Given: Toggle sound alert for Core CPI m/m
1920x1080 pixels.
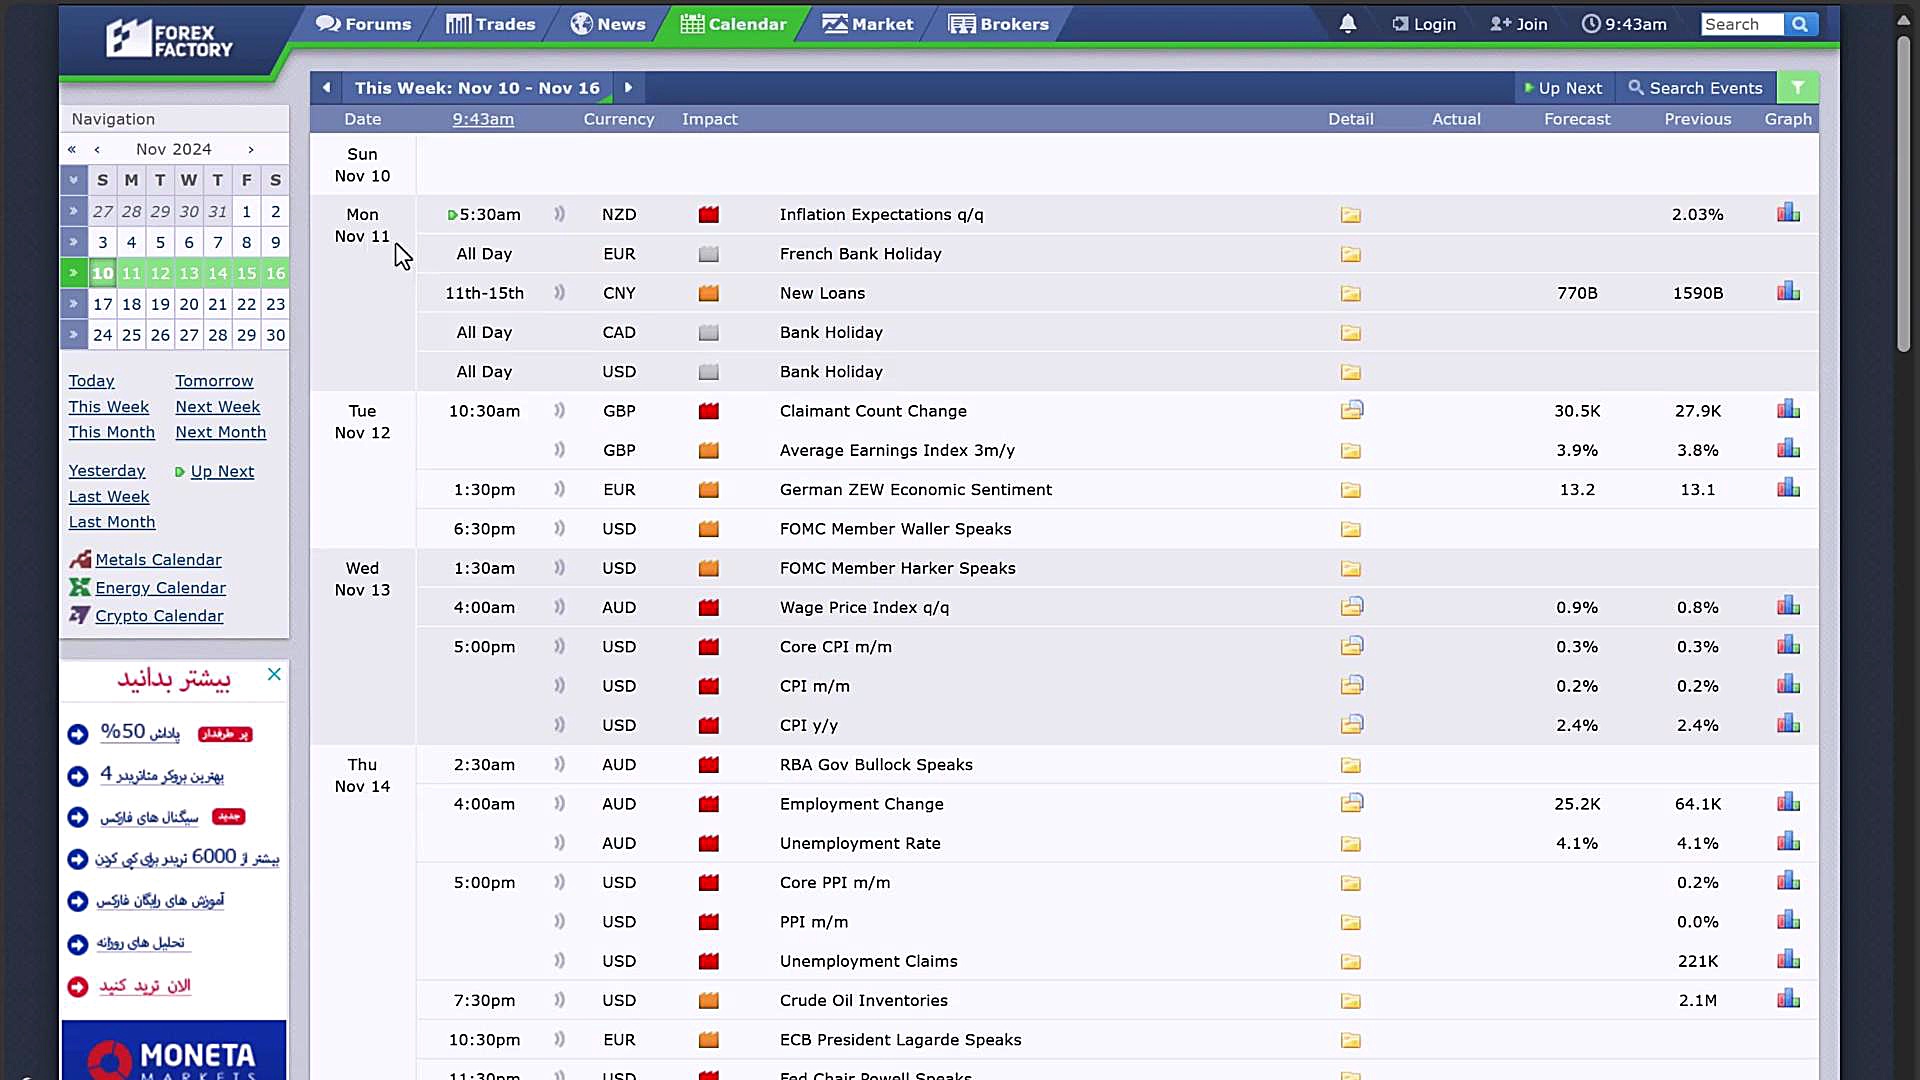Looking at the screenshot, I should (559, 646).
